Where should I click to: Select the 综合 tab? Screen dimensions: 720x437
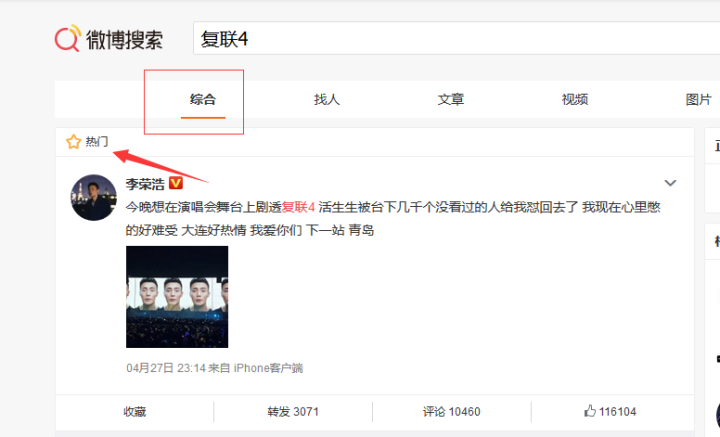pos(203,100)
